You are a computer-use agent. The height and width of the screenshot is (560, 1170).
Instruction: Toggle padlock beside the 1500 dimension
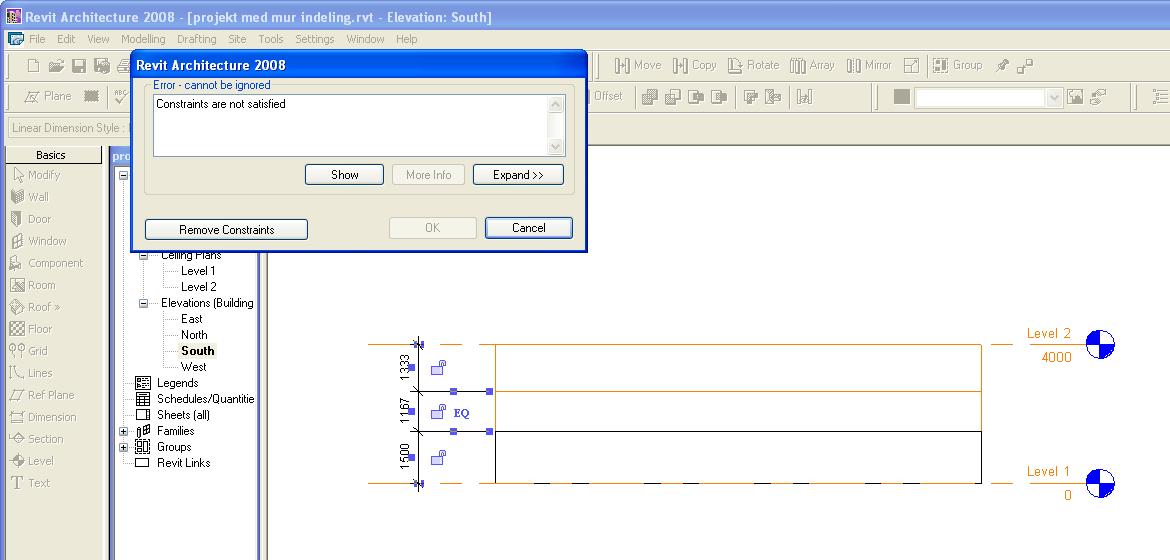pyautogui.click(x=439, y=457)
